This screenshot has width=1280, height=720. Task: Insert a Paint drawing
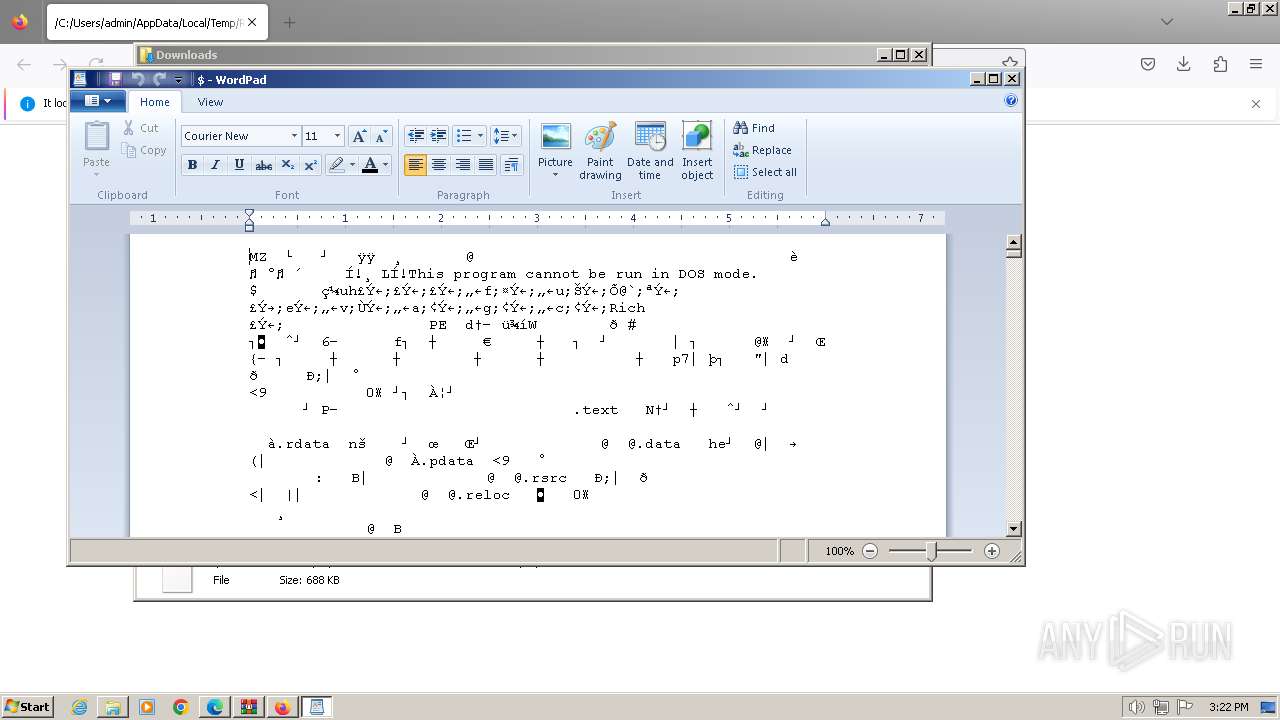point(600,151)
